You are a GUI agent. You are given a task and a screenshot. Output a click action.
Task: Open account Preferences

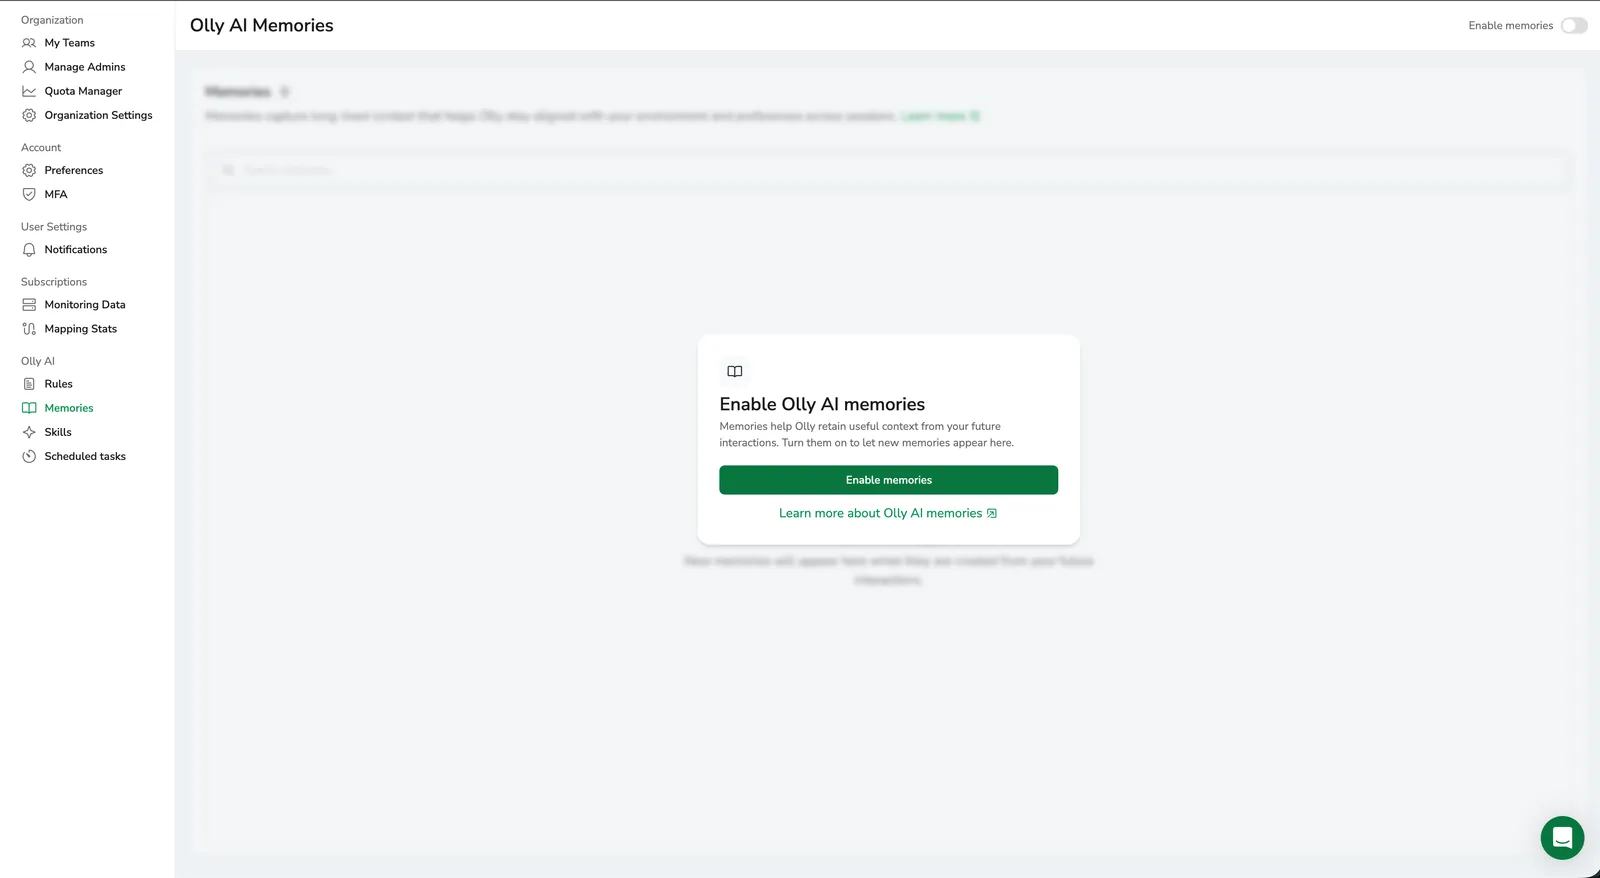pos(74,170)
